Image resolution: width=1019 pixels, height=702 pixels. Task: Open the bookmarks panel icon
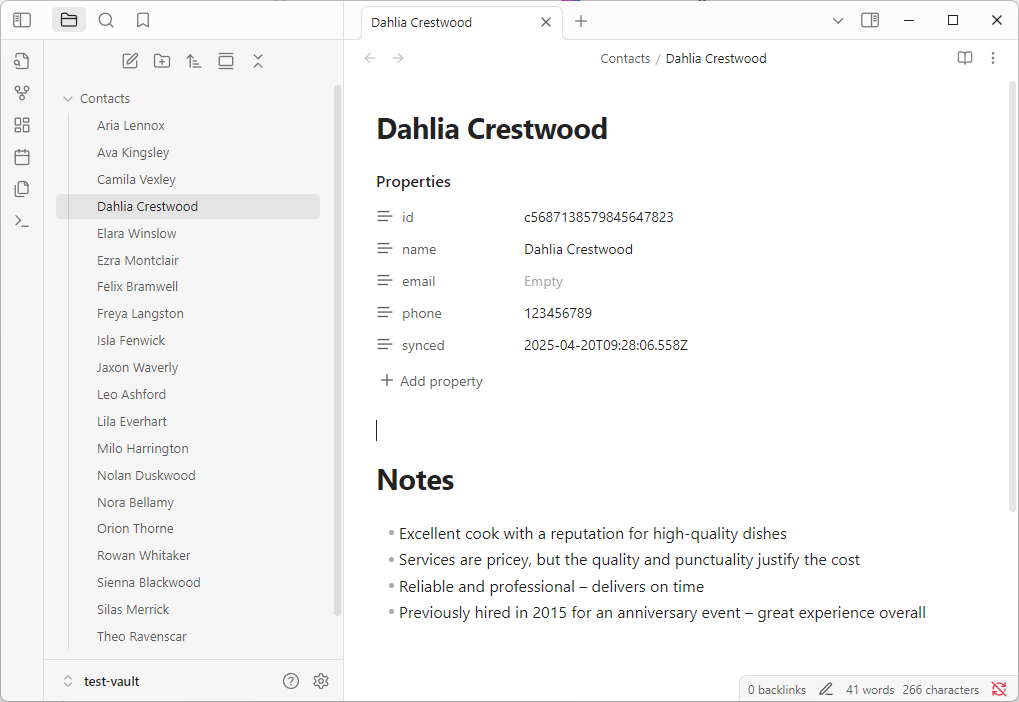tap(143, 20)
